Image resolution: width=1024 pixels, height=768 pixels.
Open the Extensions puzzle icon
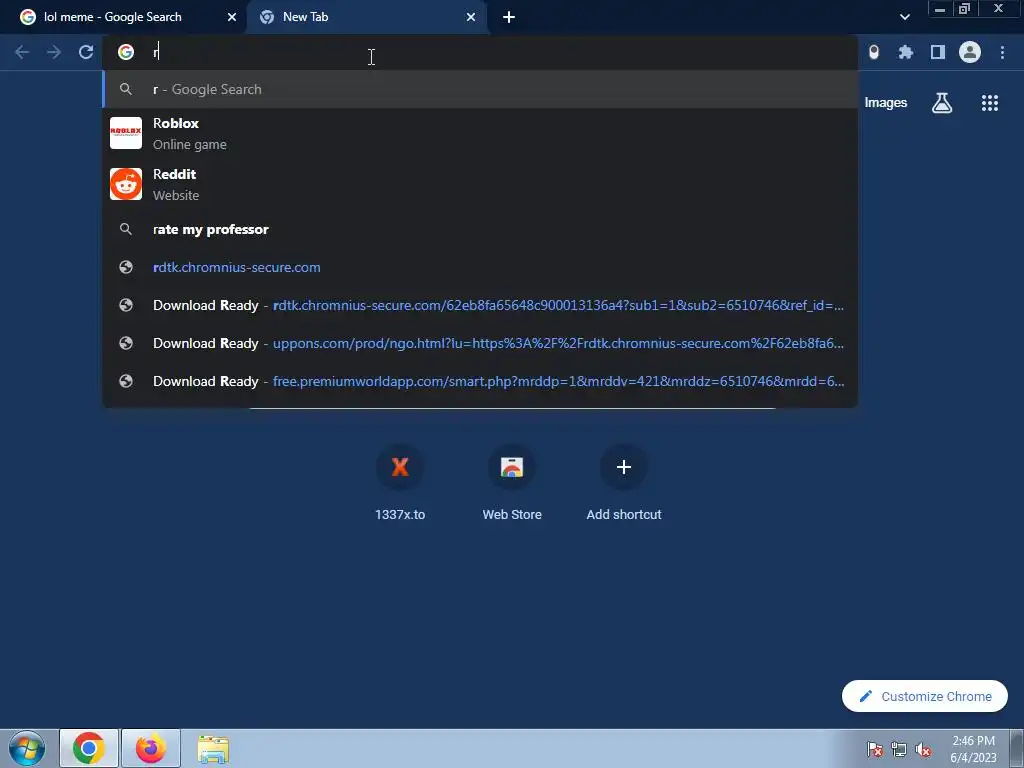(905, 52)
